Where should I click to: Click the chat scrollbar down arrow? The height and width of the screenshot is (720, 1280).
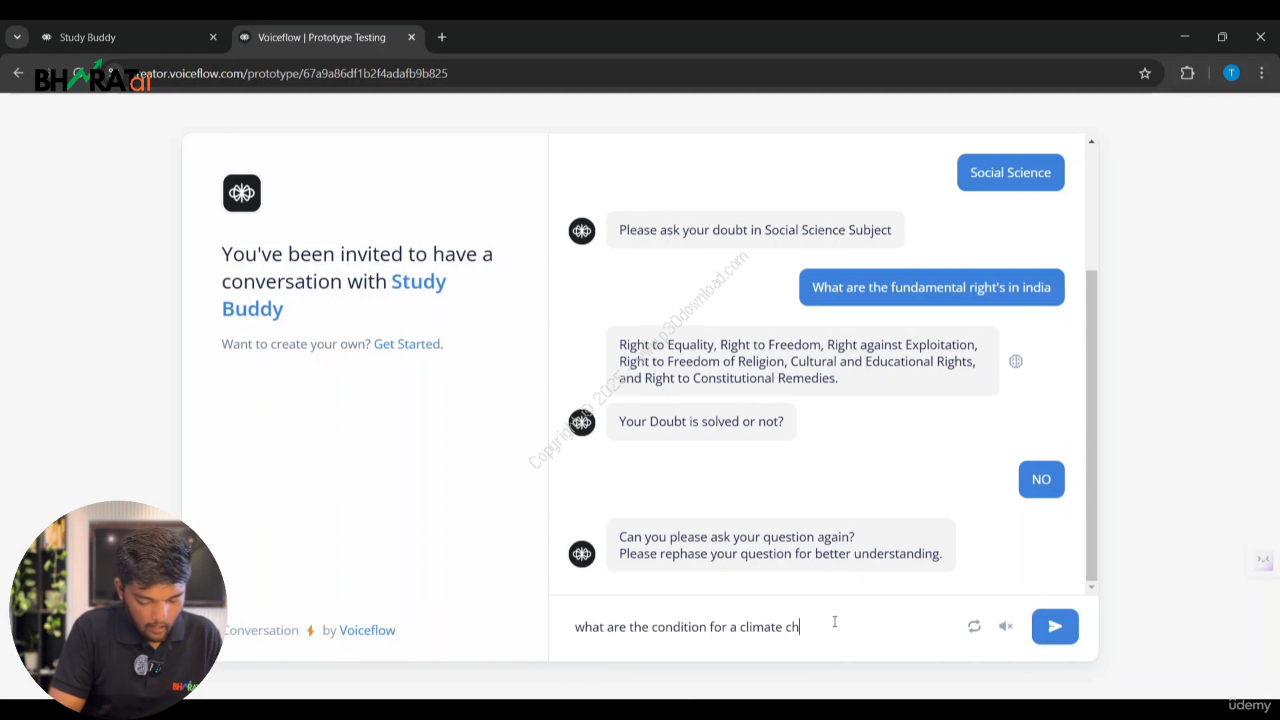click(x=1091, y=587)
